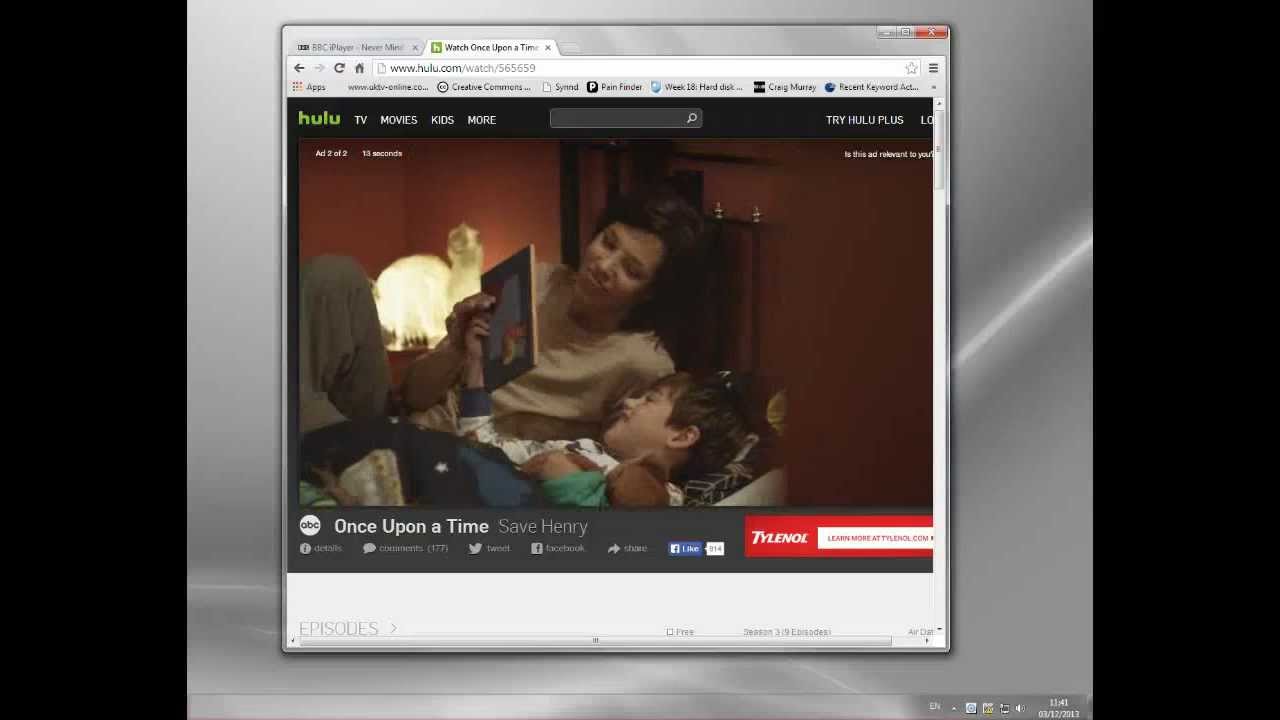Open the Week 18: Hard disk bookmark
Image resolution: width=1280 pixels, height=720 pixels.
tap(697, 87)
